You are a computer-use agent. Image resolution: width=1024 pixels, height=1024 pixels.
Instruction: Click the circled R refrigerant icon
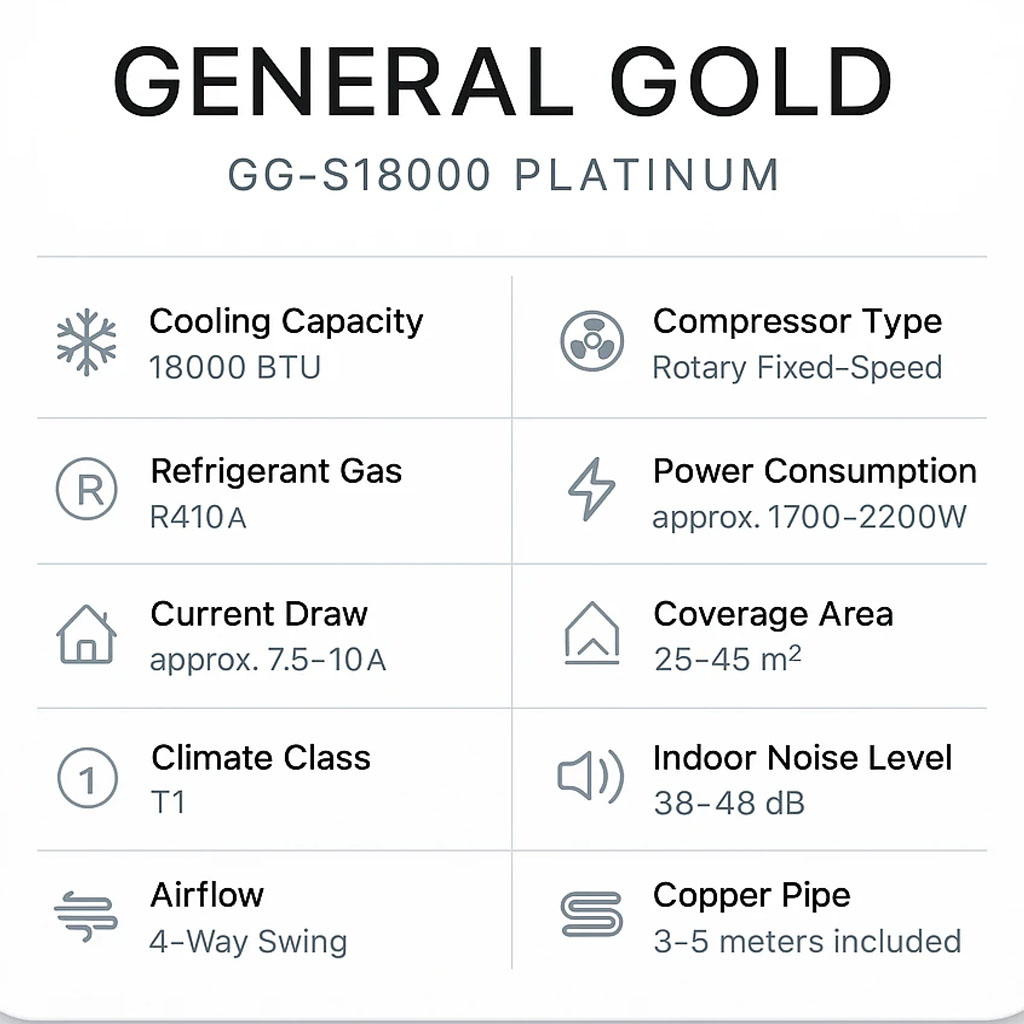87,490
